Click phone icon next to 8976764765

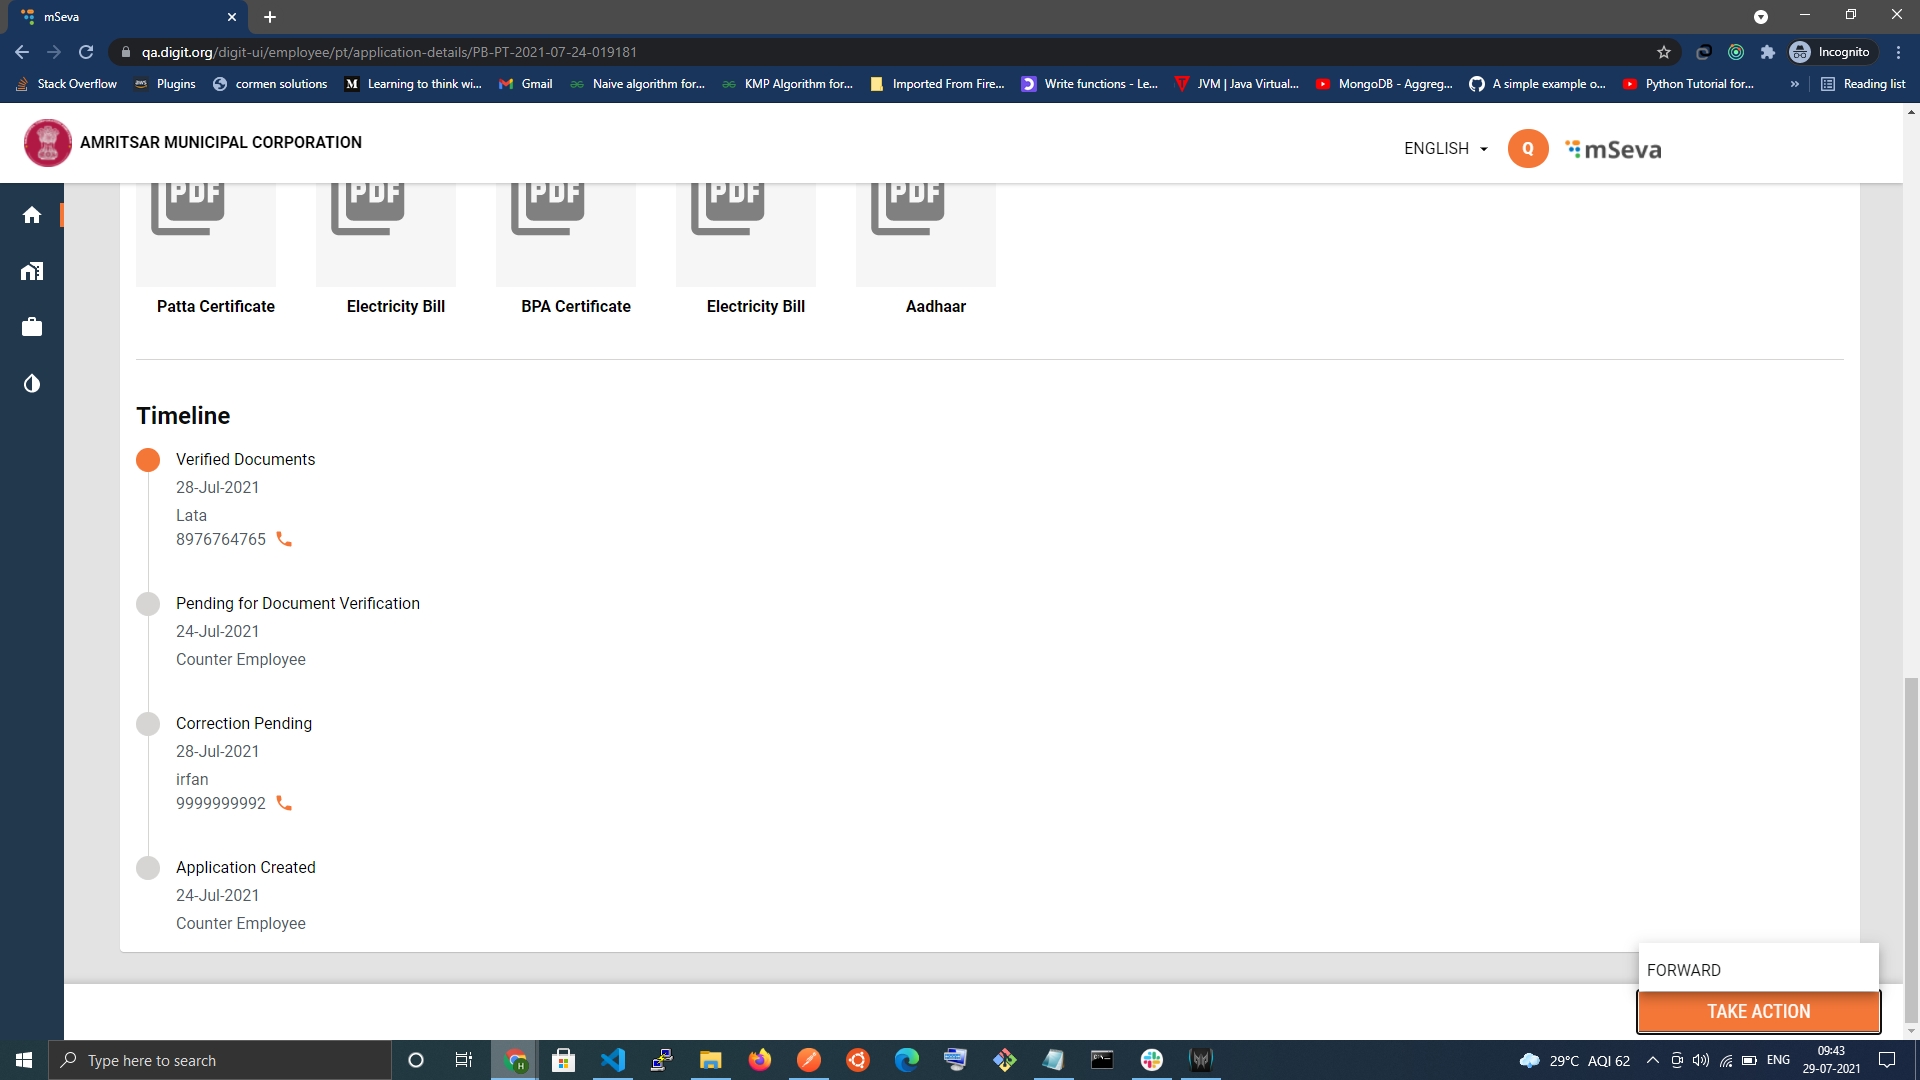coord(284,540)
